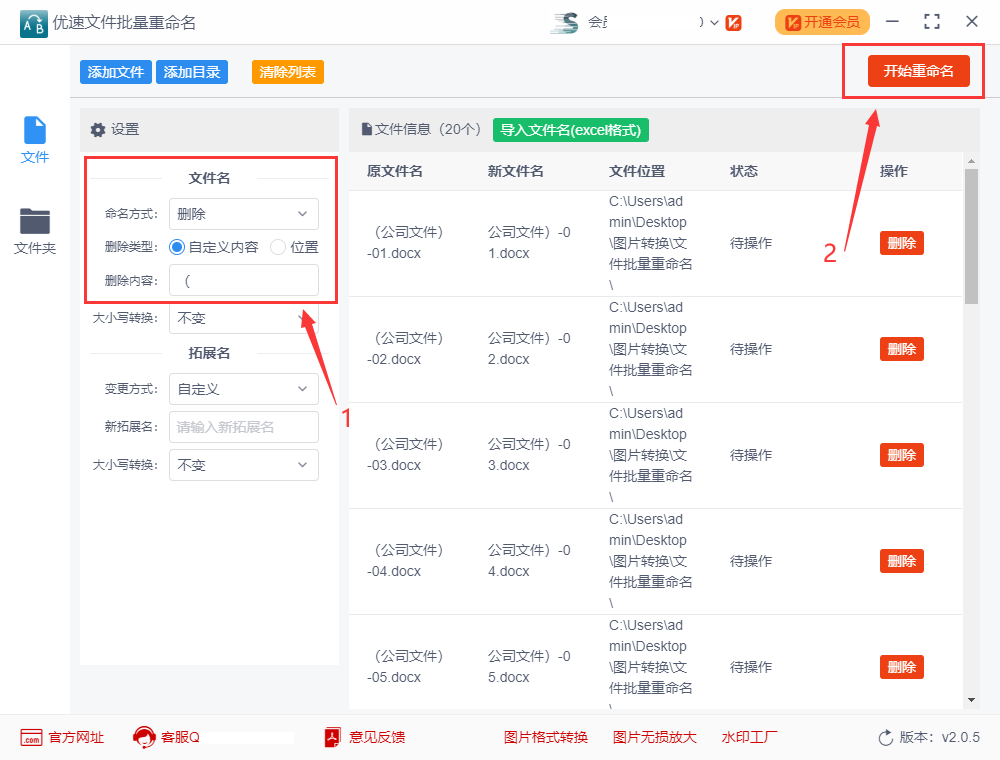Click 文件位置 column header
Image resolution: width=1000 pixels, height=760 pixels.
tap(637, 171)
